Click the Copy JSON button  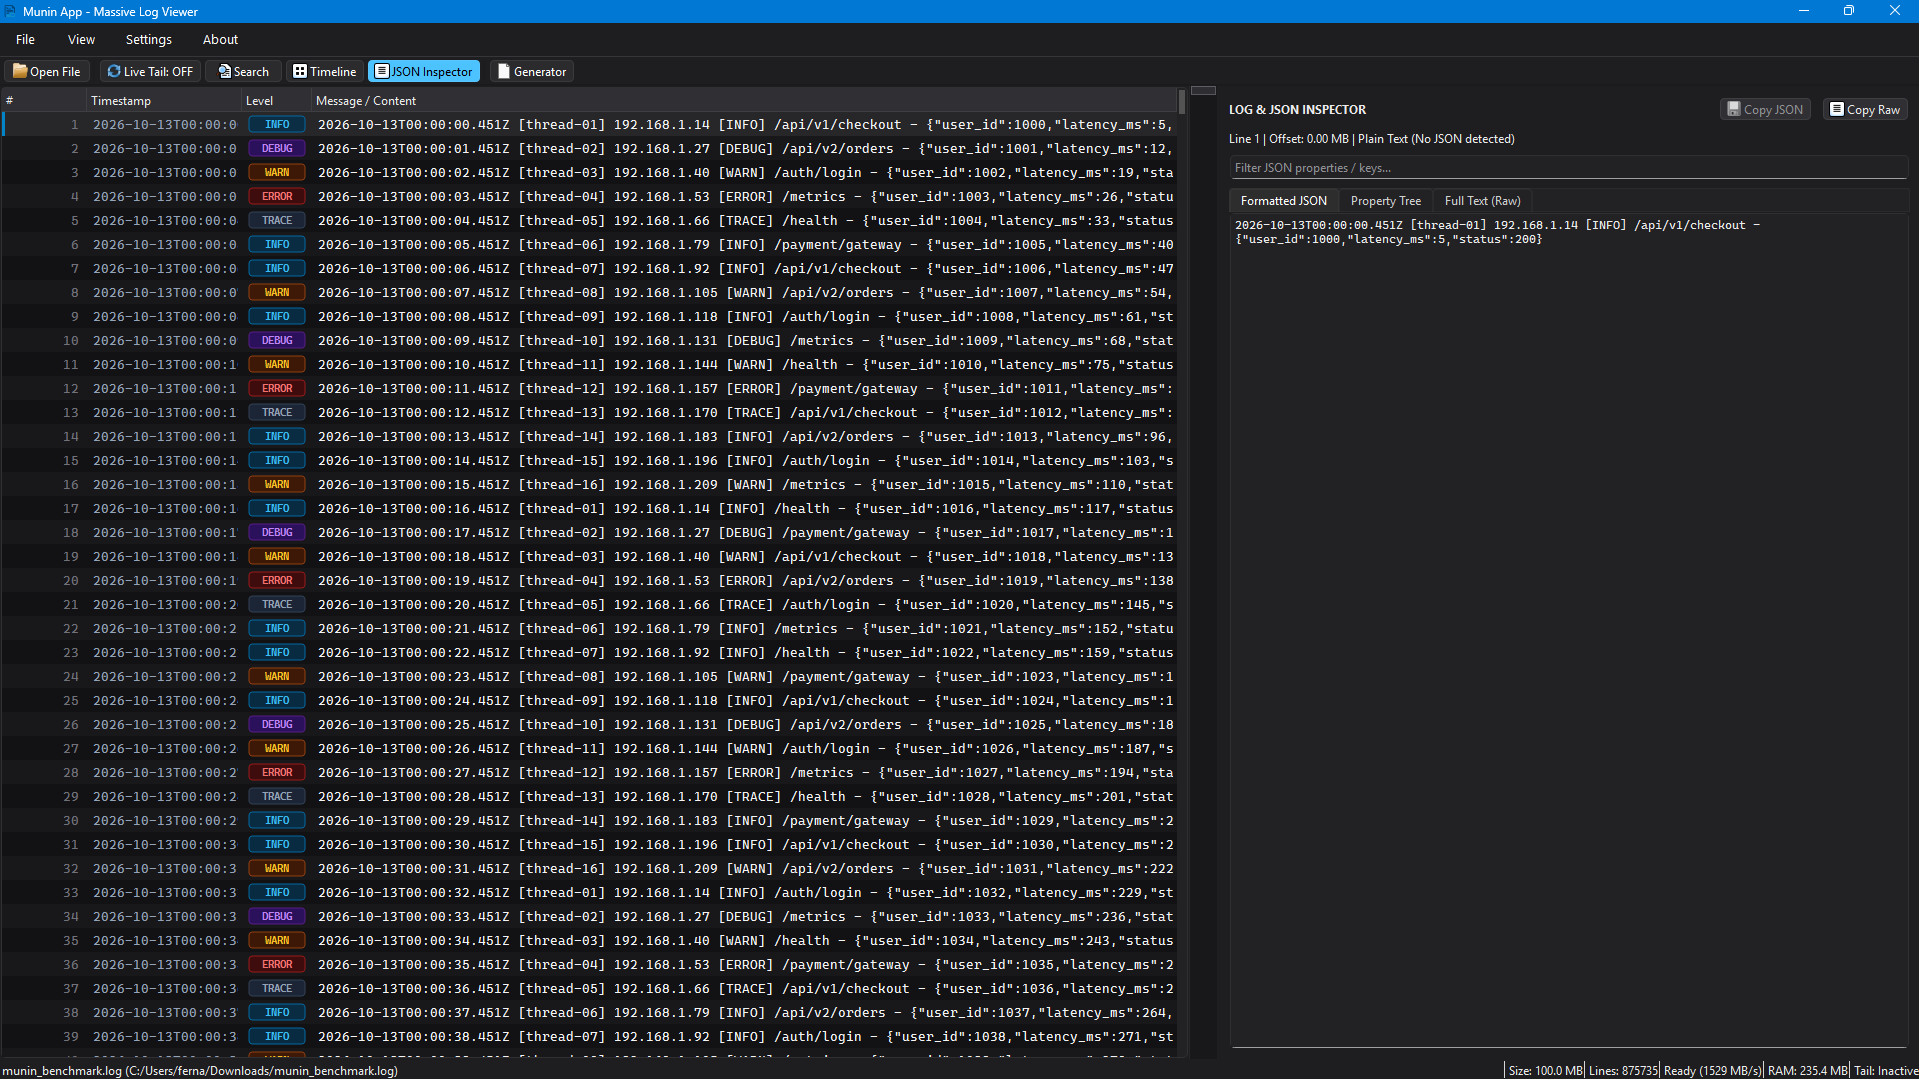1766,109
